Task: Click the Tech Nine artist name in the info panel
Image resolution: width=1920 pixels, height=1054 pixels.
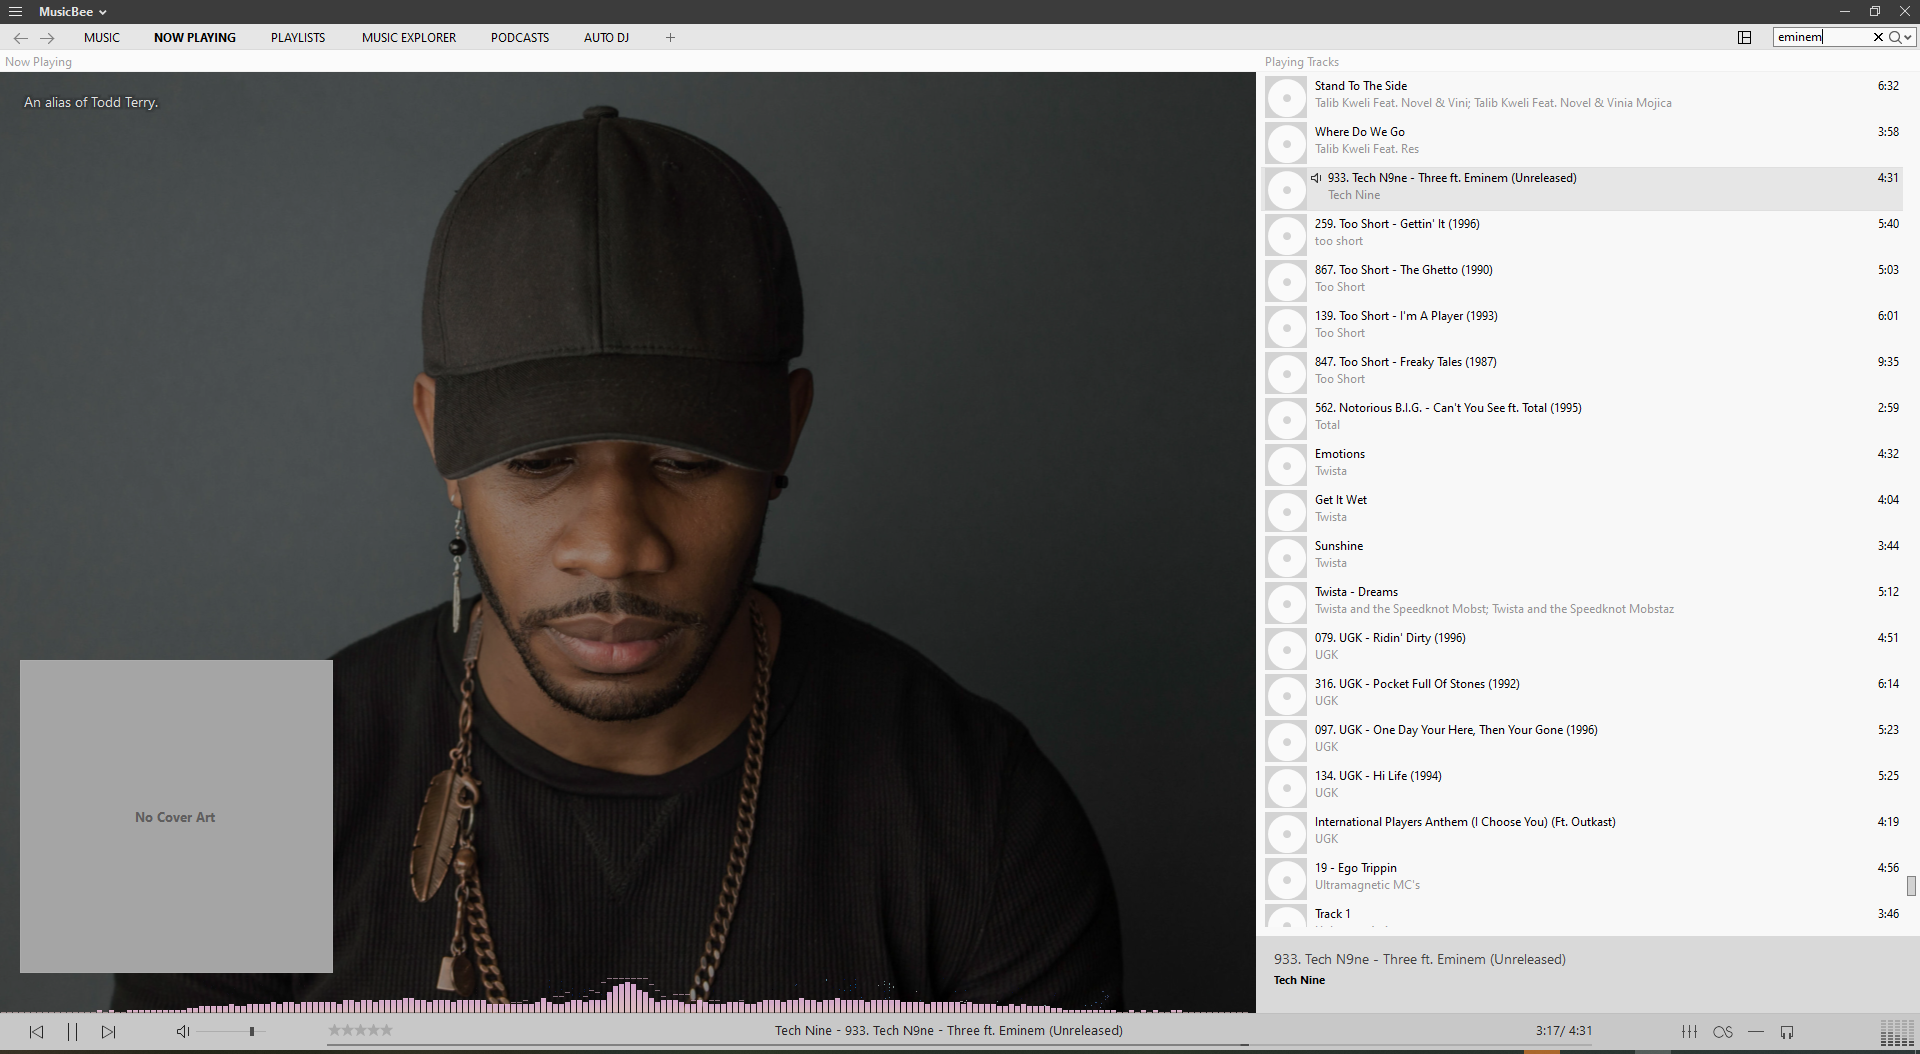Action: tap(1299, 980)
